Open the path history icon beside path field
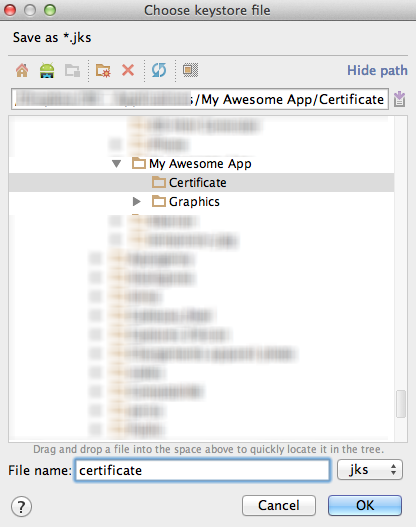 point(400,99)
